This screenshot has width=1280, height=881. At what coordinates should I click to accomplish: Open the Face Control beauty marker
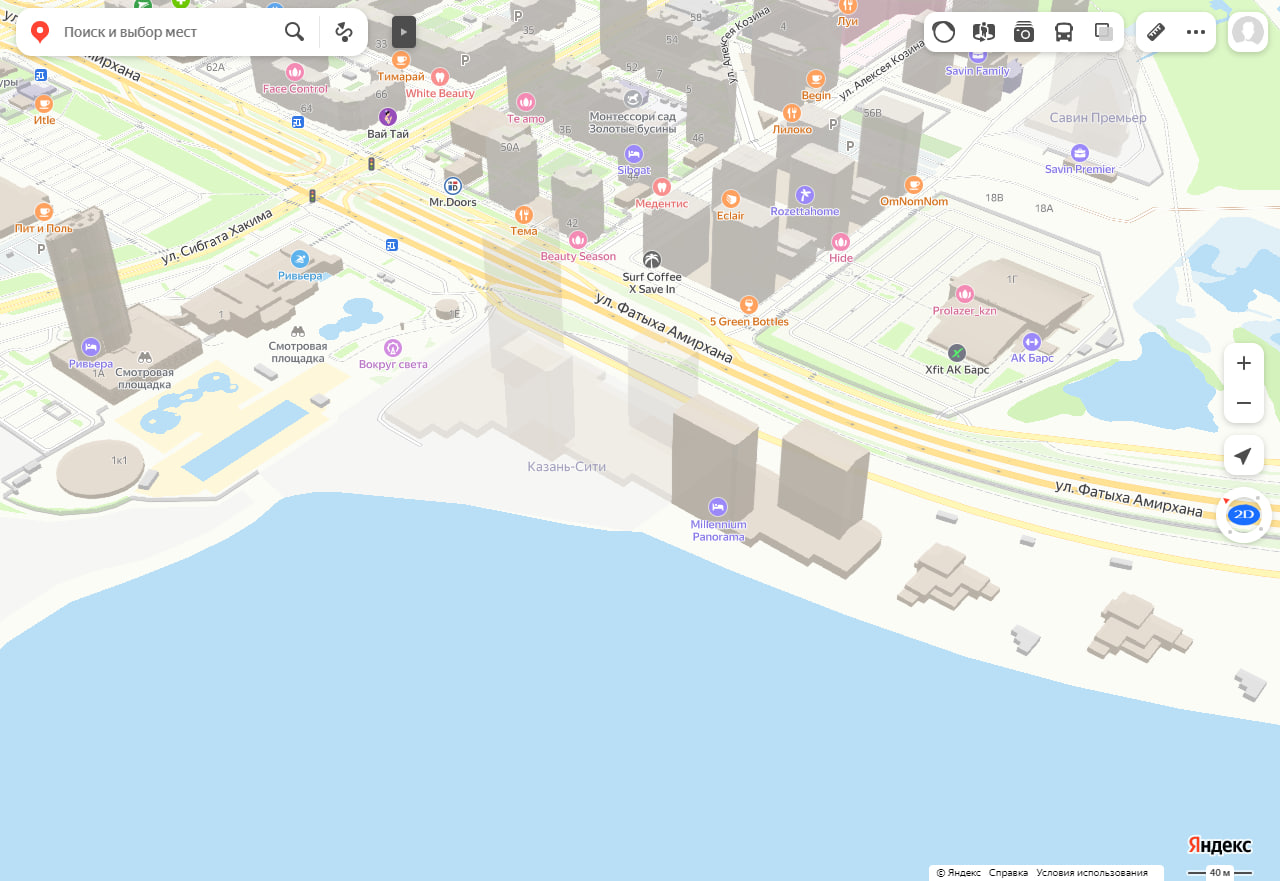tap(295, 72)
